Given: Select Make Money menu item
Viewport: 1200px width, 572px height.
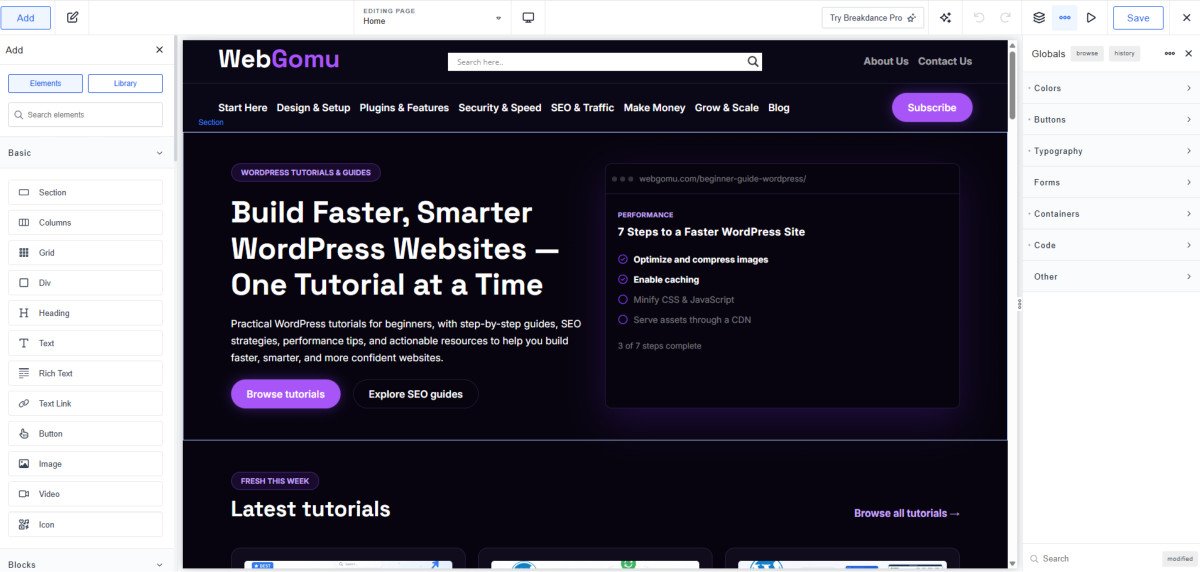Looking at the screenshot, I should pyautogui.click(x=655, y=107).
